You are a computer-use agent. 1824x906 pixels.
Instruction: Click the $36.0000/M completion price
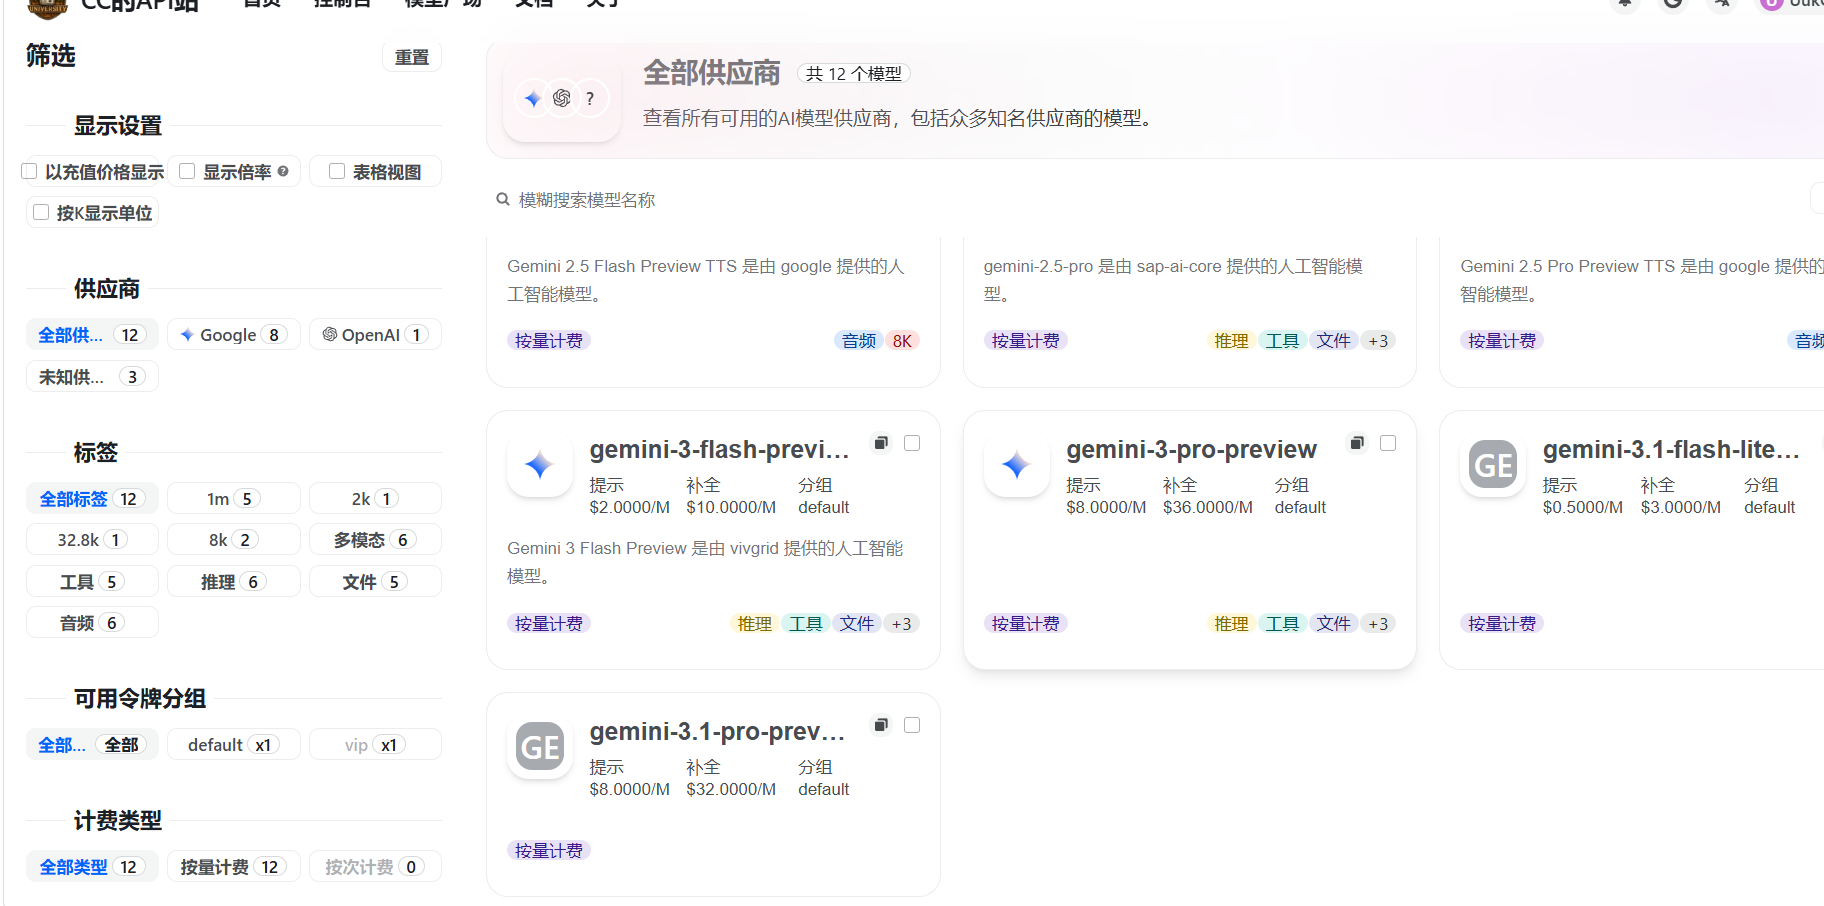(1208, 507)
